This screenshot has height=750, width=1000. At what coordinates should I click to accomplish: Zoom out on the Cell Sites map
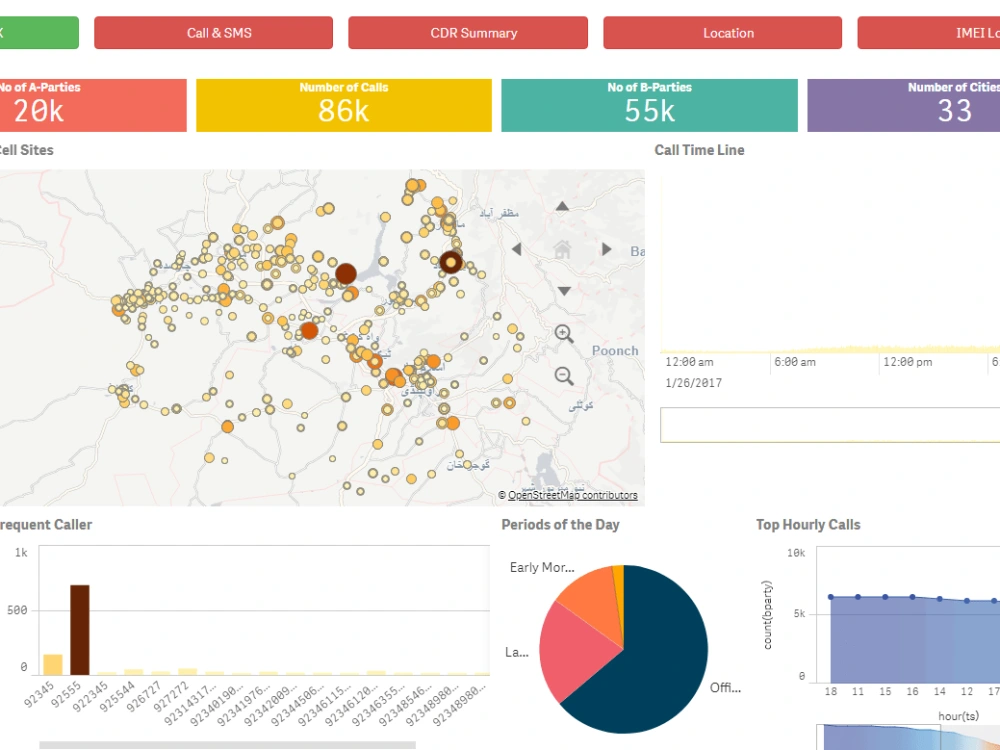[564, 376]
